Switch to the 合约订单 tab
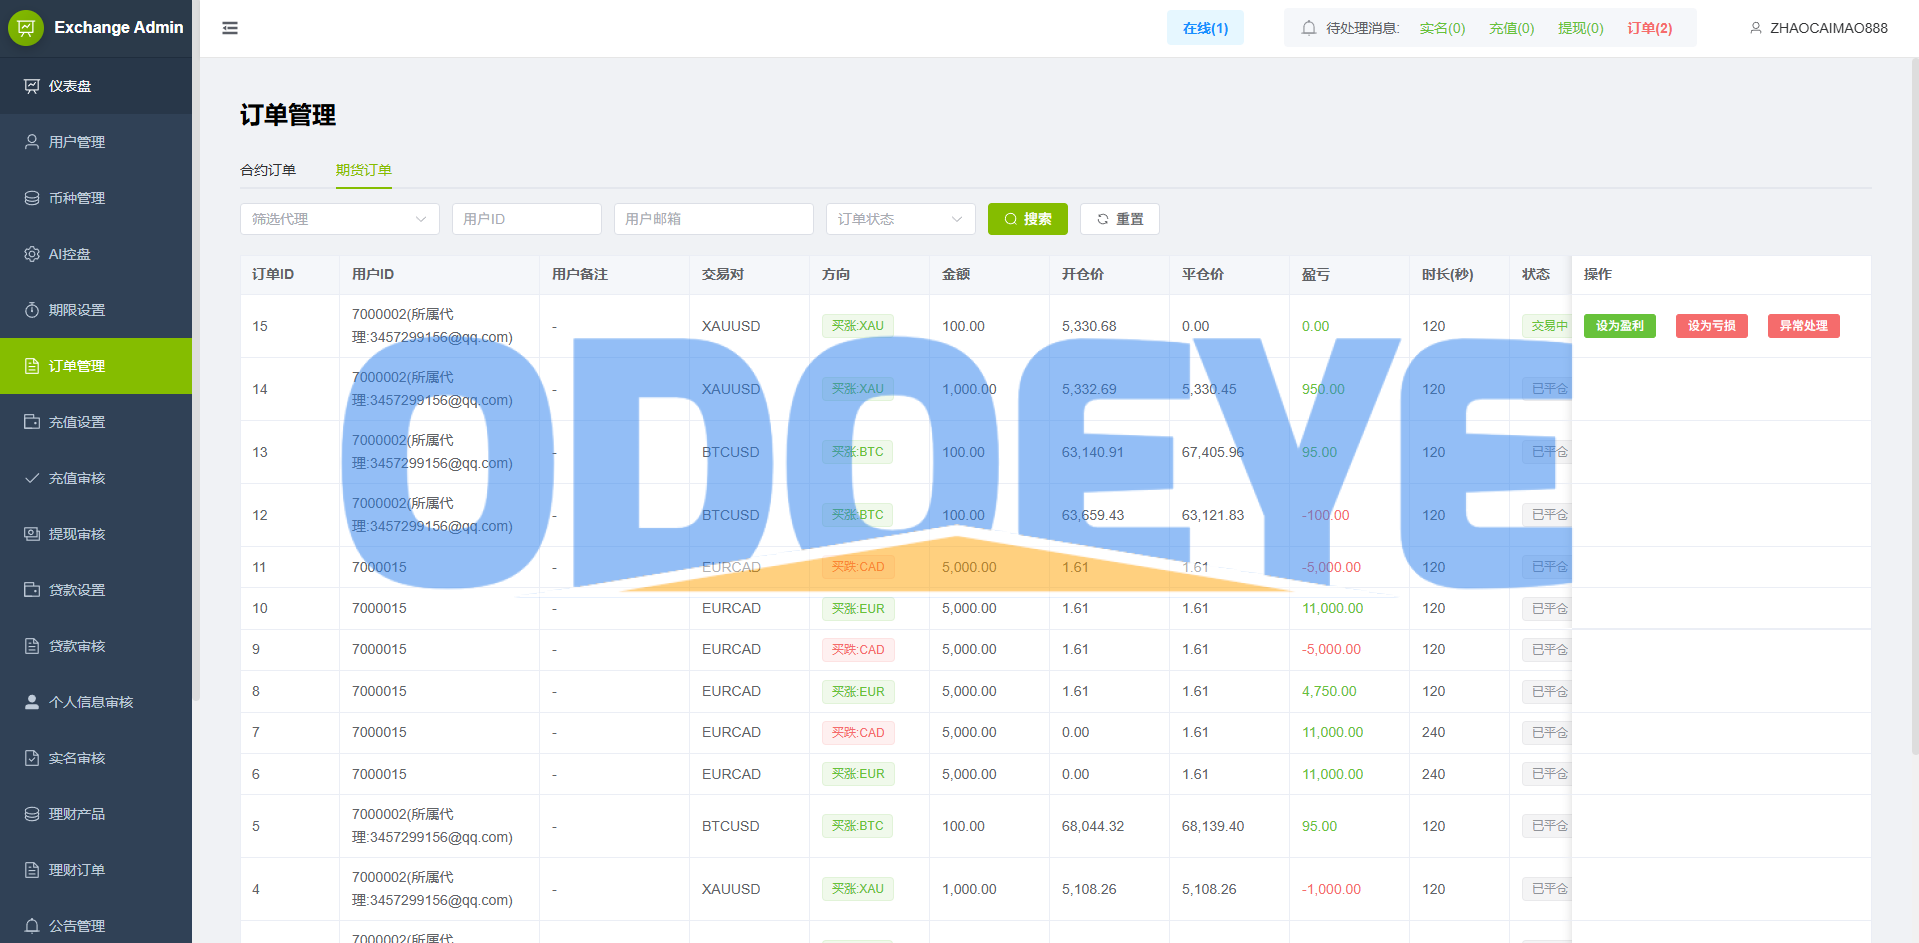The height and width of the screenshot is (943, 1919). coord(268,170)
